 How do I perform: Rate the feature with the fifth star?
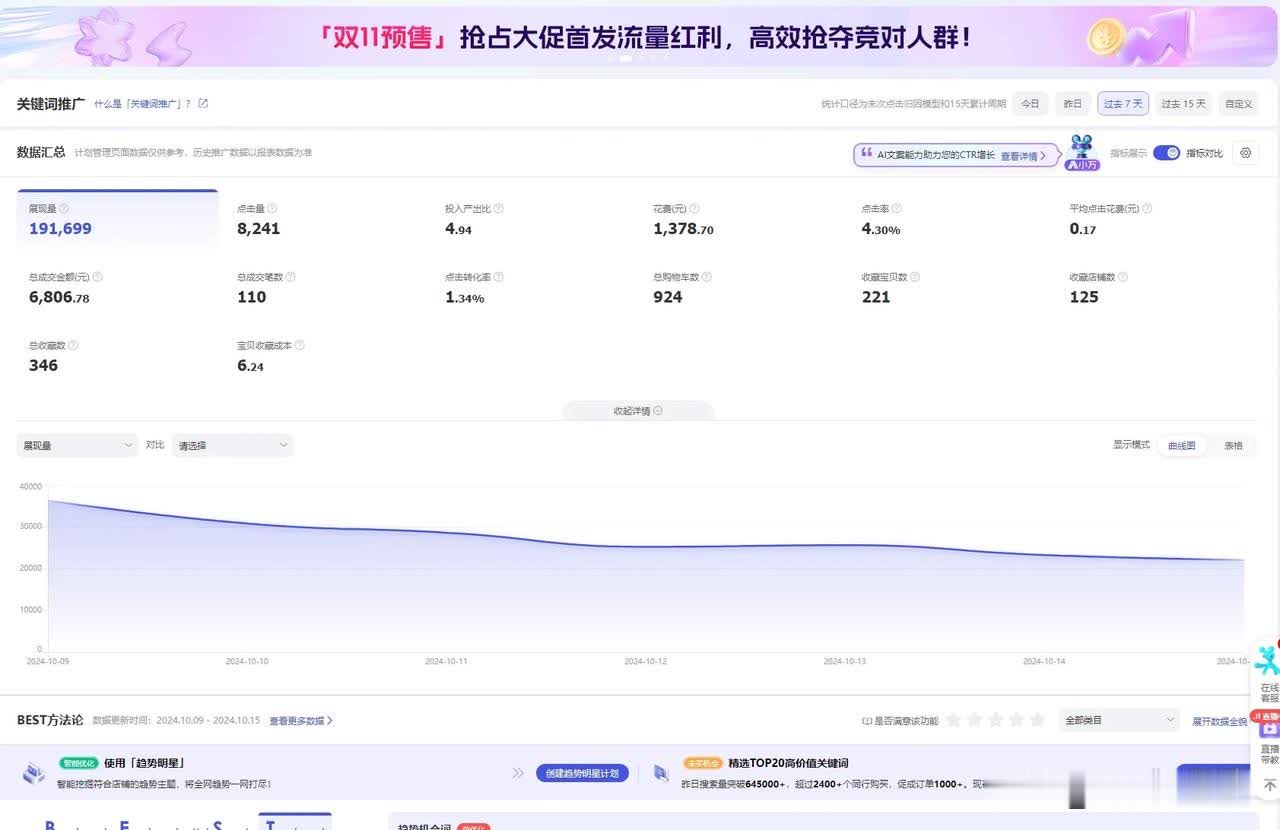pyautogui.click(x=1037, y=720)
